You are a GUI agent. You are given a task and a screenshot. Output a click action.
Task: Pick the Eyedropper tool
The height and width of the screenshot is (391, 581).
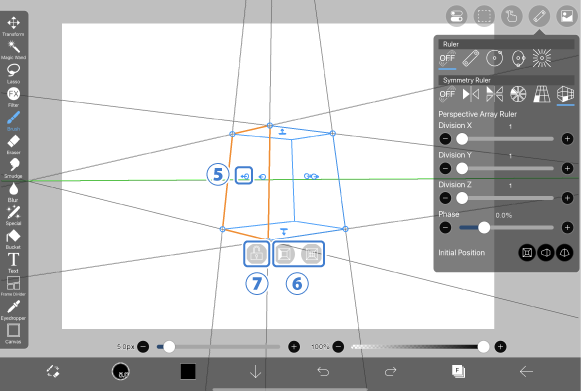(x=13, y=310)
